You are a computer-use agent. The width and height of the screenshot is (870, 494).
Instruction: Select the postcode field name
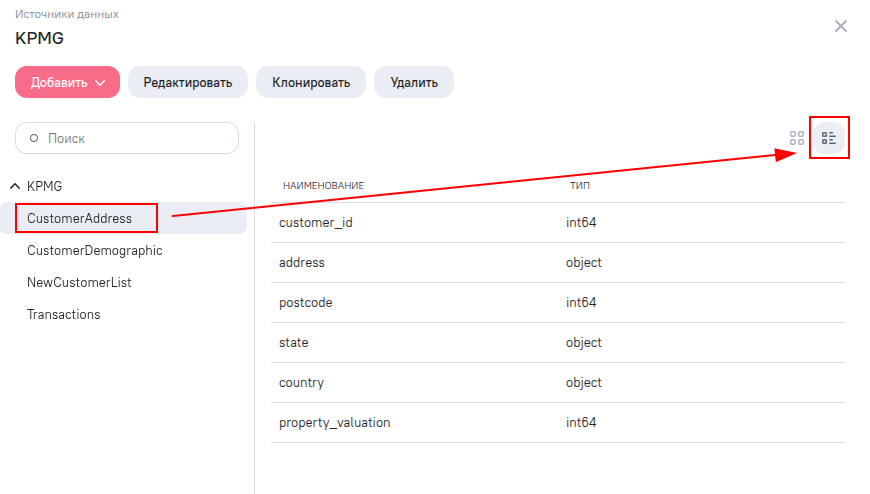click(x=306, y=303)
